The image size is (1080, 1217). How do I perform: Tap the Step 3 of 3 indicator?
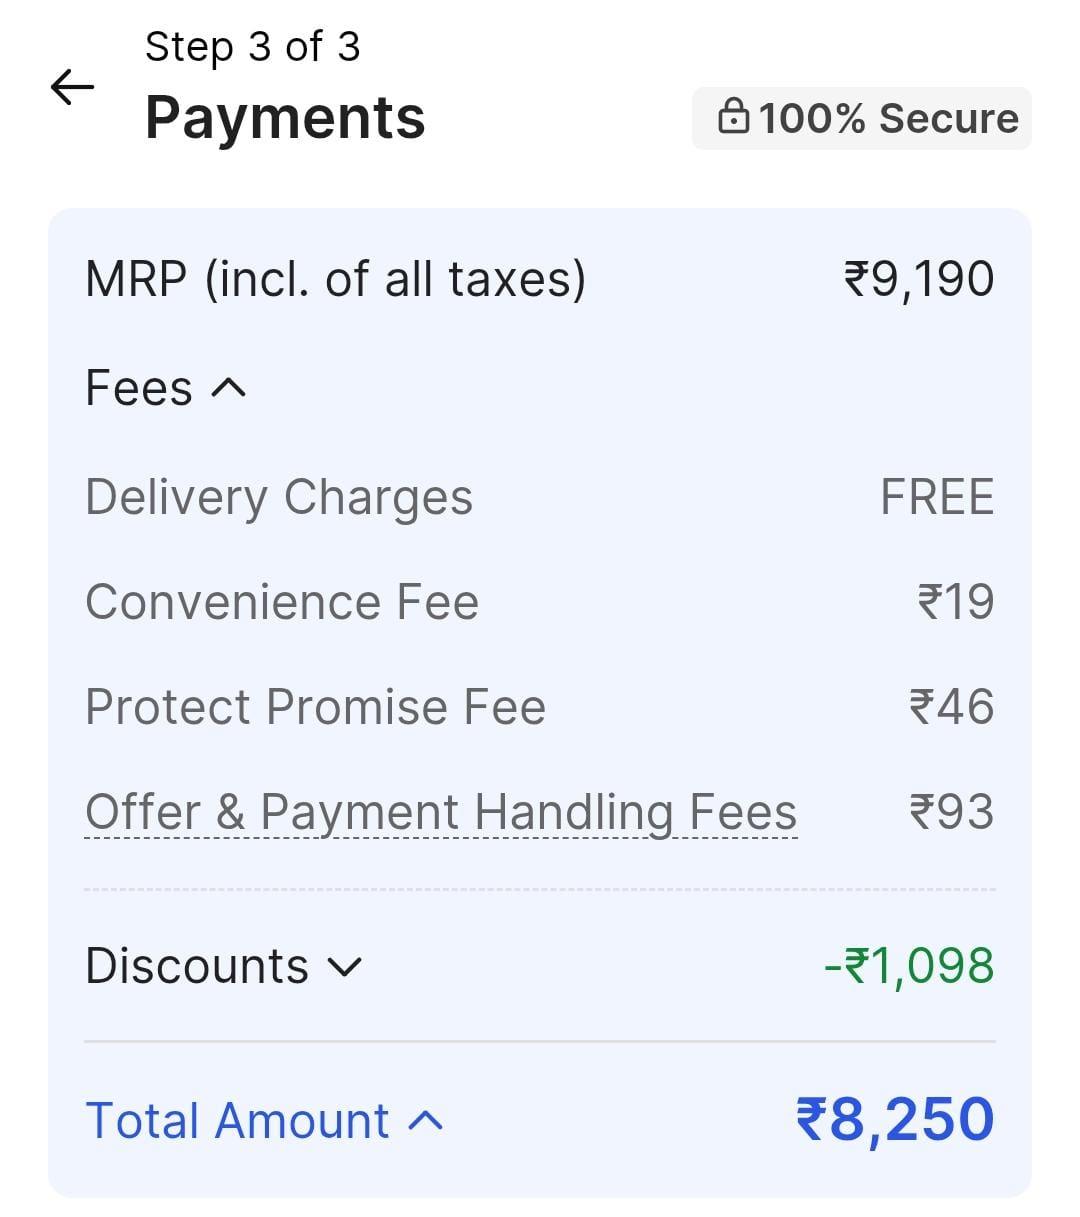[252, 47]
